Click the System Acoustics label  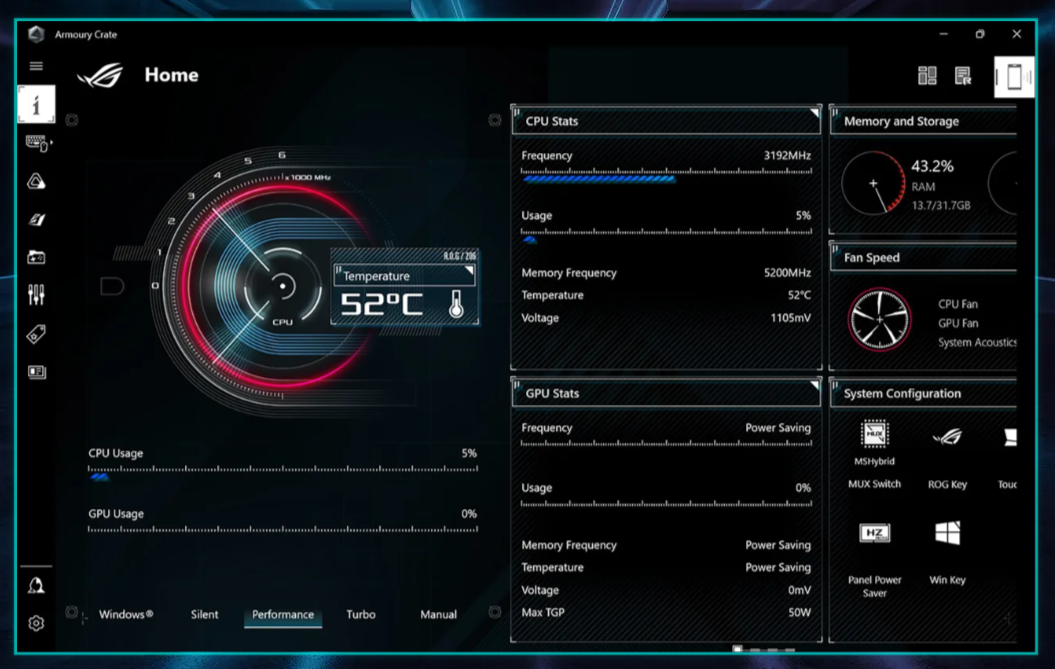[977, 342]
